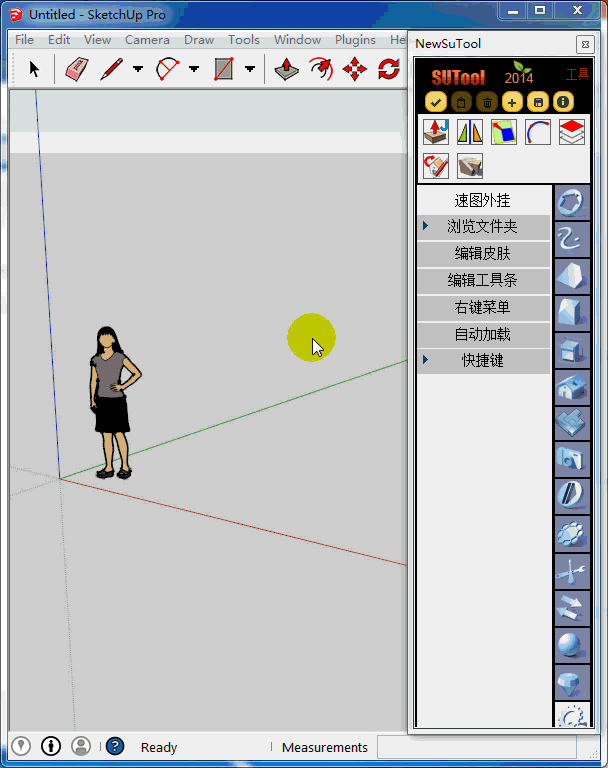This screenshot has width=608, height=768.
Task: Open the File menu
Action: (x=24, y=40)
